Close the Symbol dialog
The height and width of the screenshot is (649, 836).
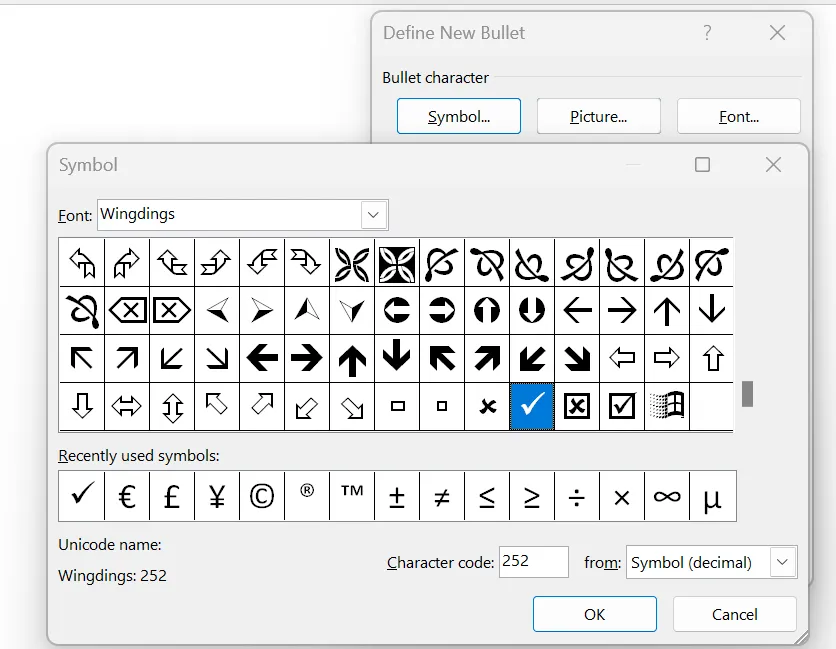pos(773,165)
